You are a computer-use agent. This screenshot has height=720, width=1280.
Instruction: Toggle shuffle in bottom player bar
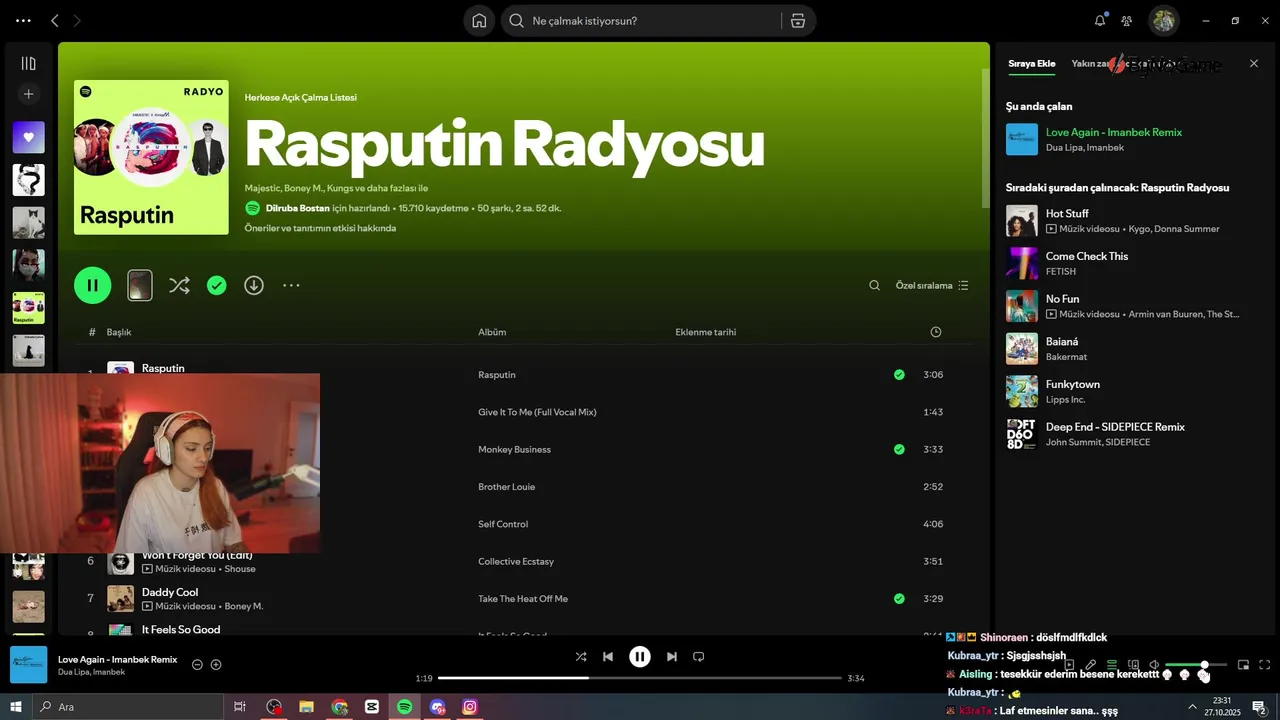click(x=581, y=657)
